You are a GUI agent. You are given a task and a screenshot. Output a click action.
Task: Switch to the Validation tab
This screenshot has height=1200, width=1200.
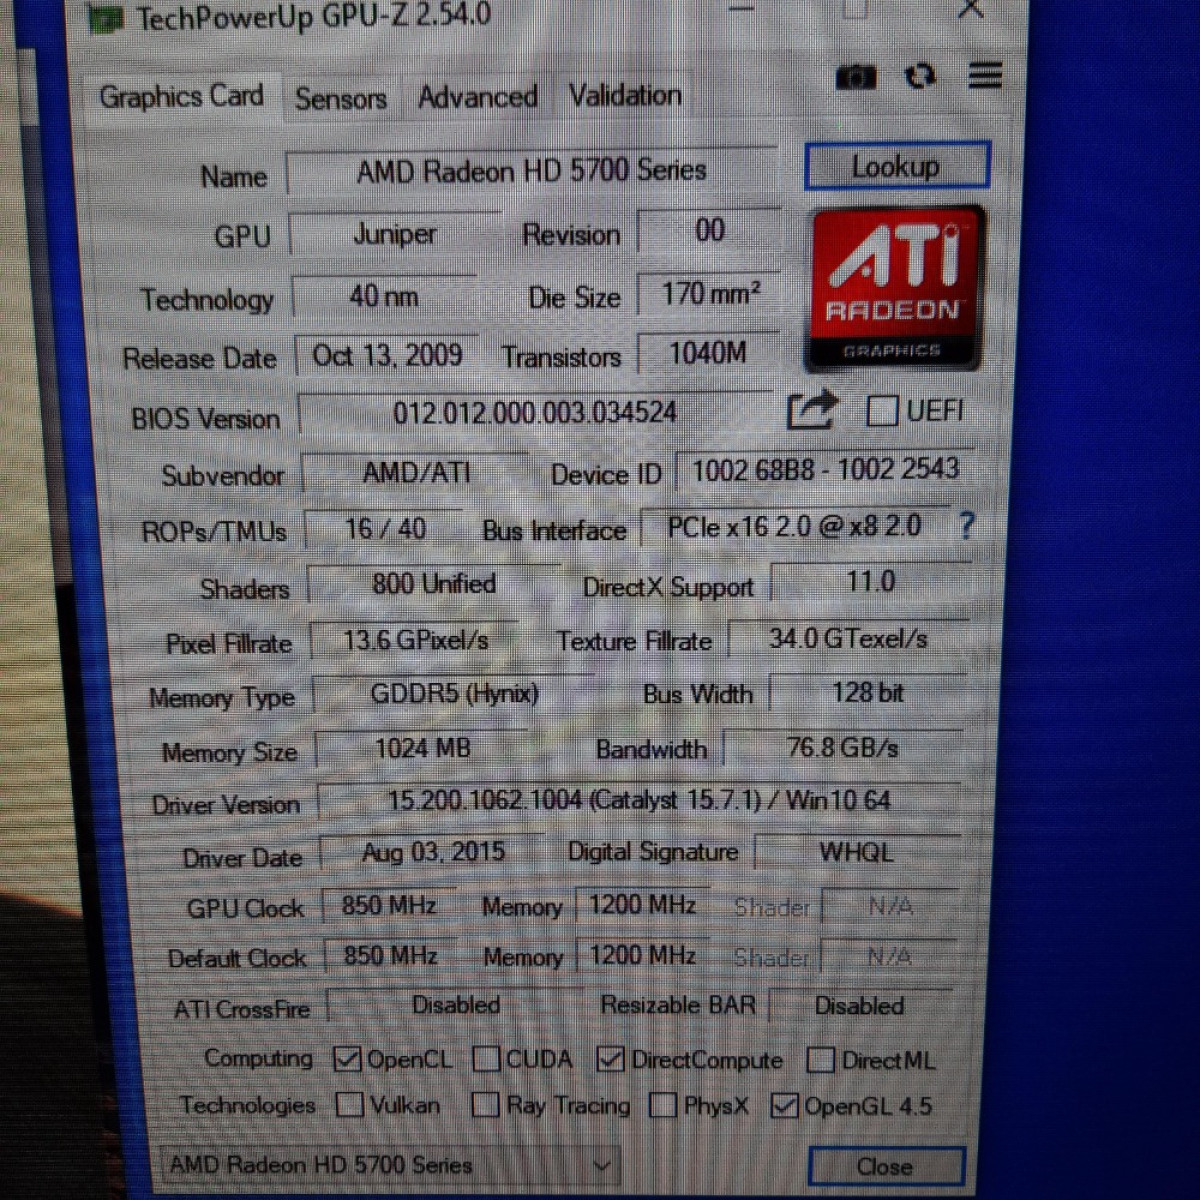pos(625,96)
